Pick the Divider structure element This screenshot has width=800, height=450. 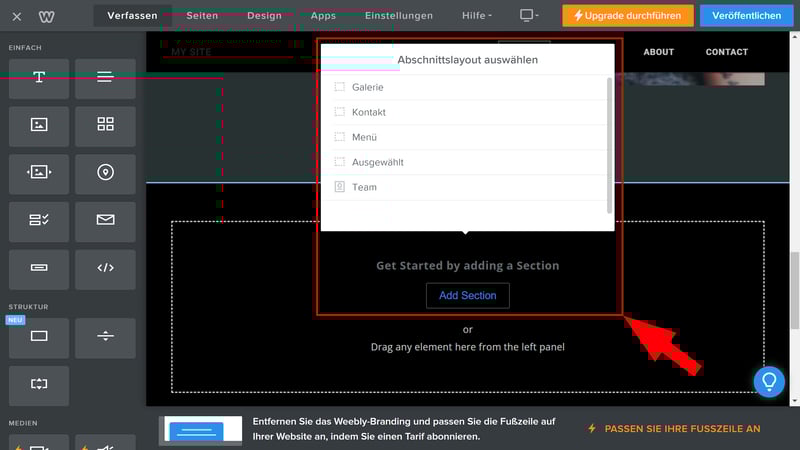(105, 337)
